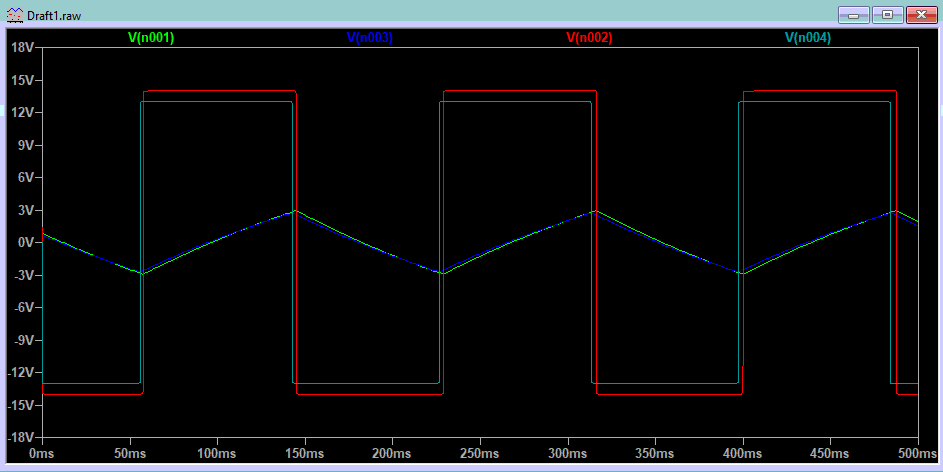Click the -3V vertical axis label
Screen dimensions: 943x472
[24, 275]
